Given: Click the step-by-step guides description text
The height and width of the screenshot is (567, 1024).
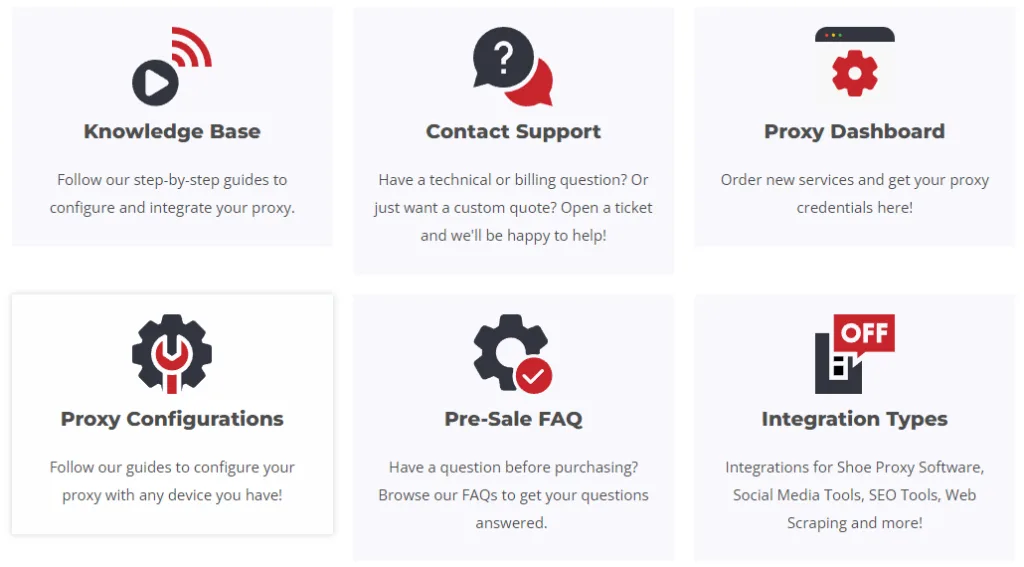Looking at the screenshot, I should [x=172, y=194].
